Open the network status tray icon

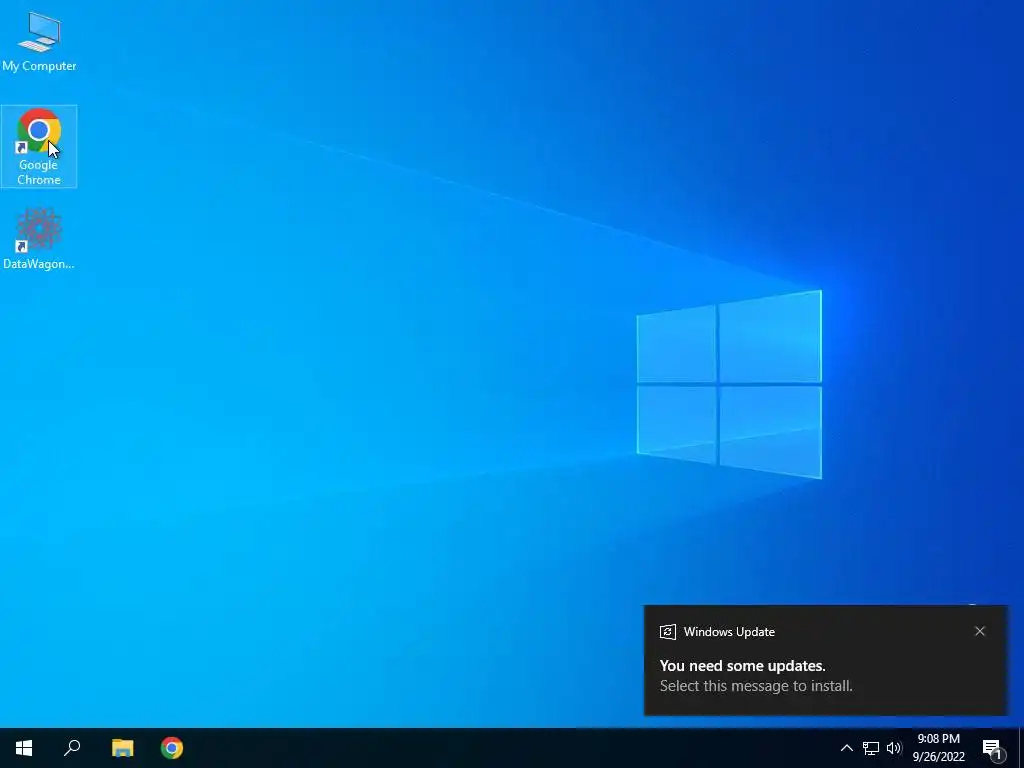coord(871,748)
